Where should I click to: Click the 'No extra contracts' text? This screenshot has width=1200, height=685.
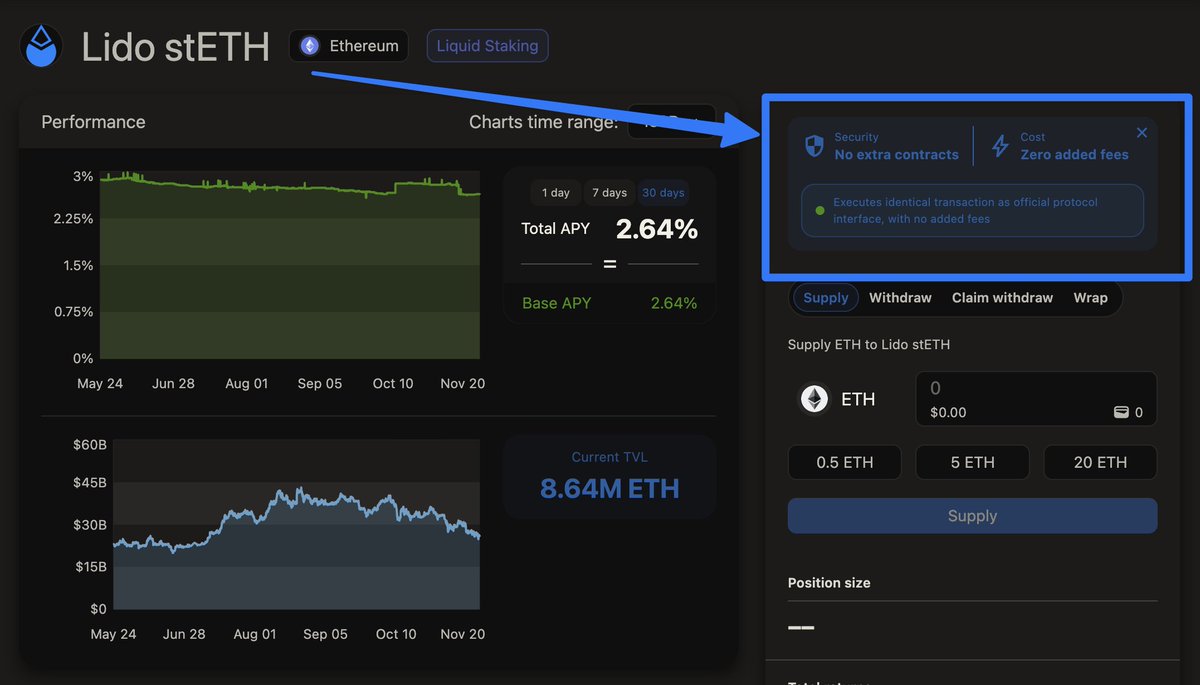coord(896,155)
